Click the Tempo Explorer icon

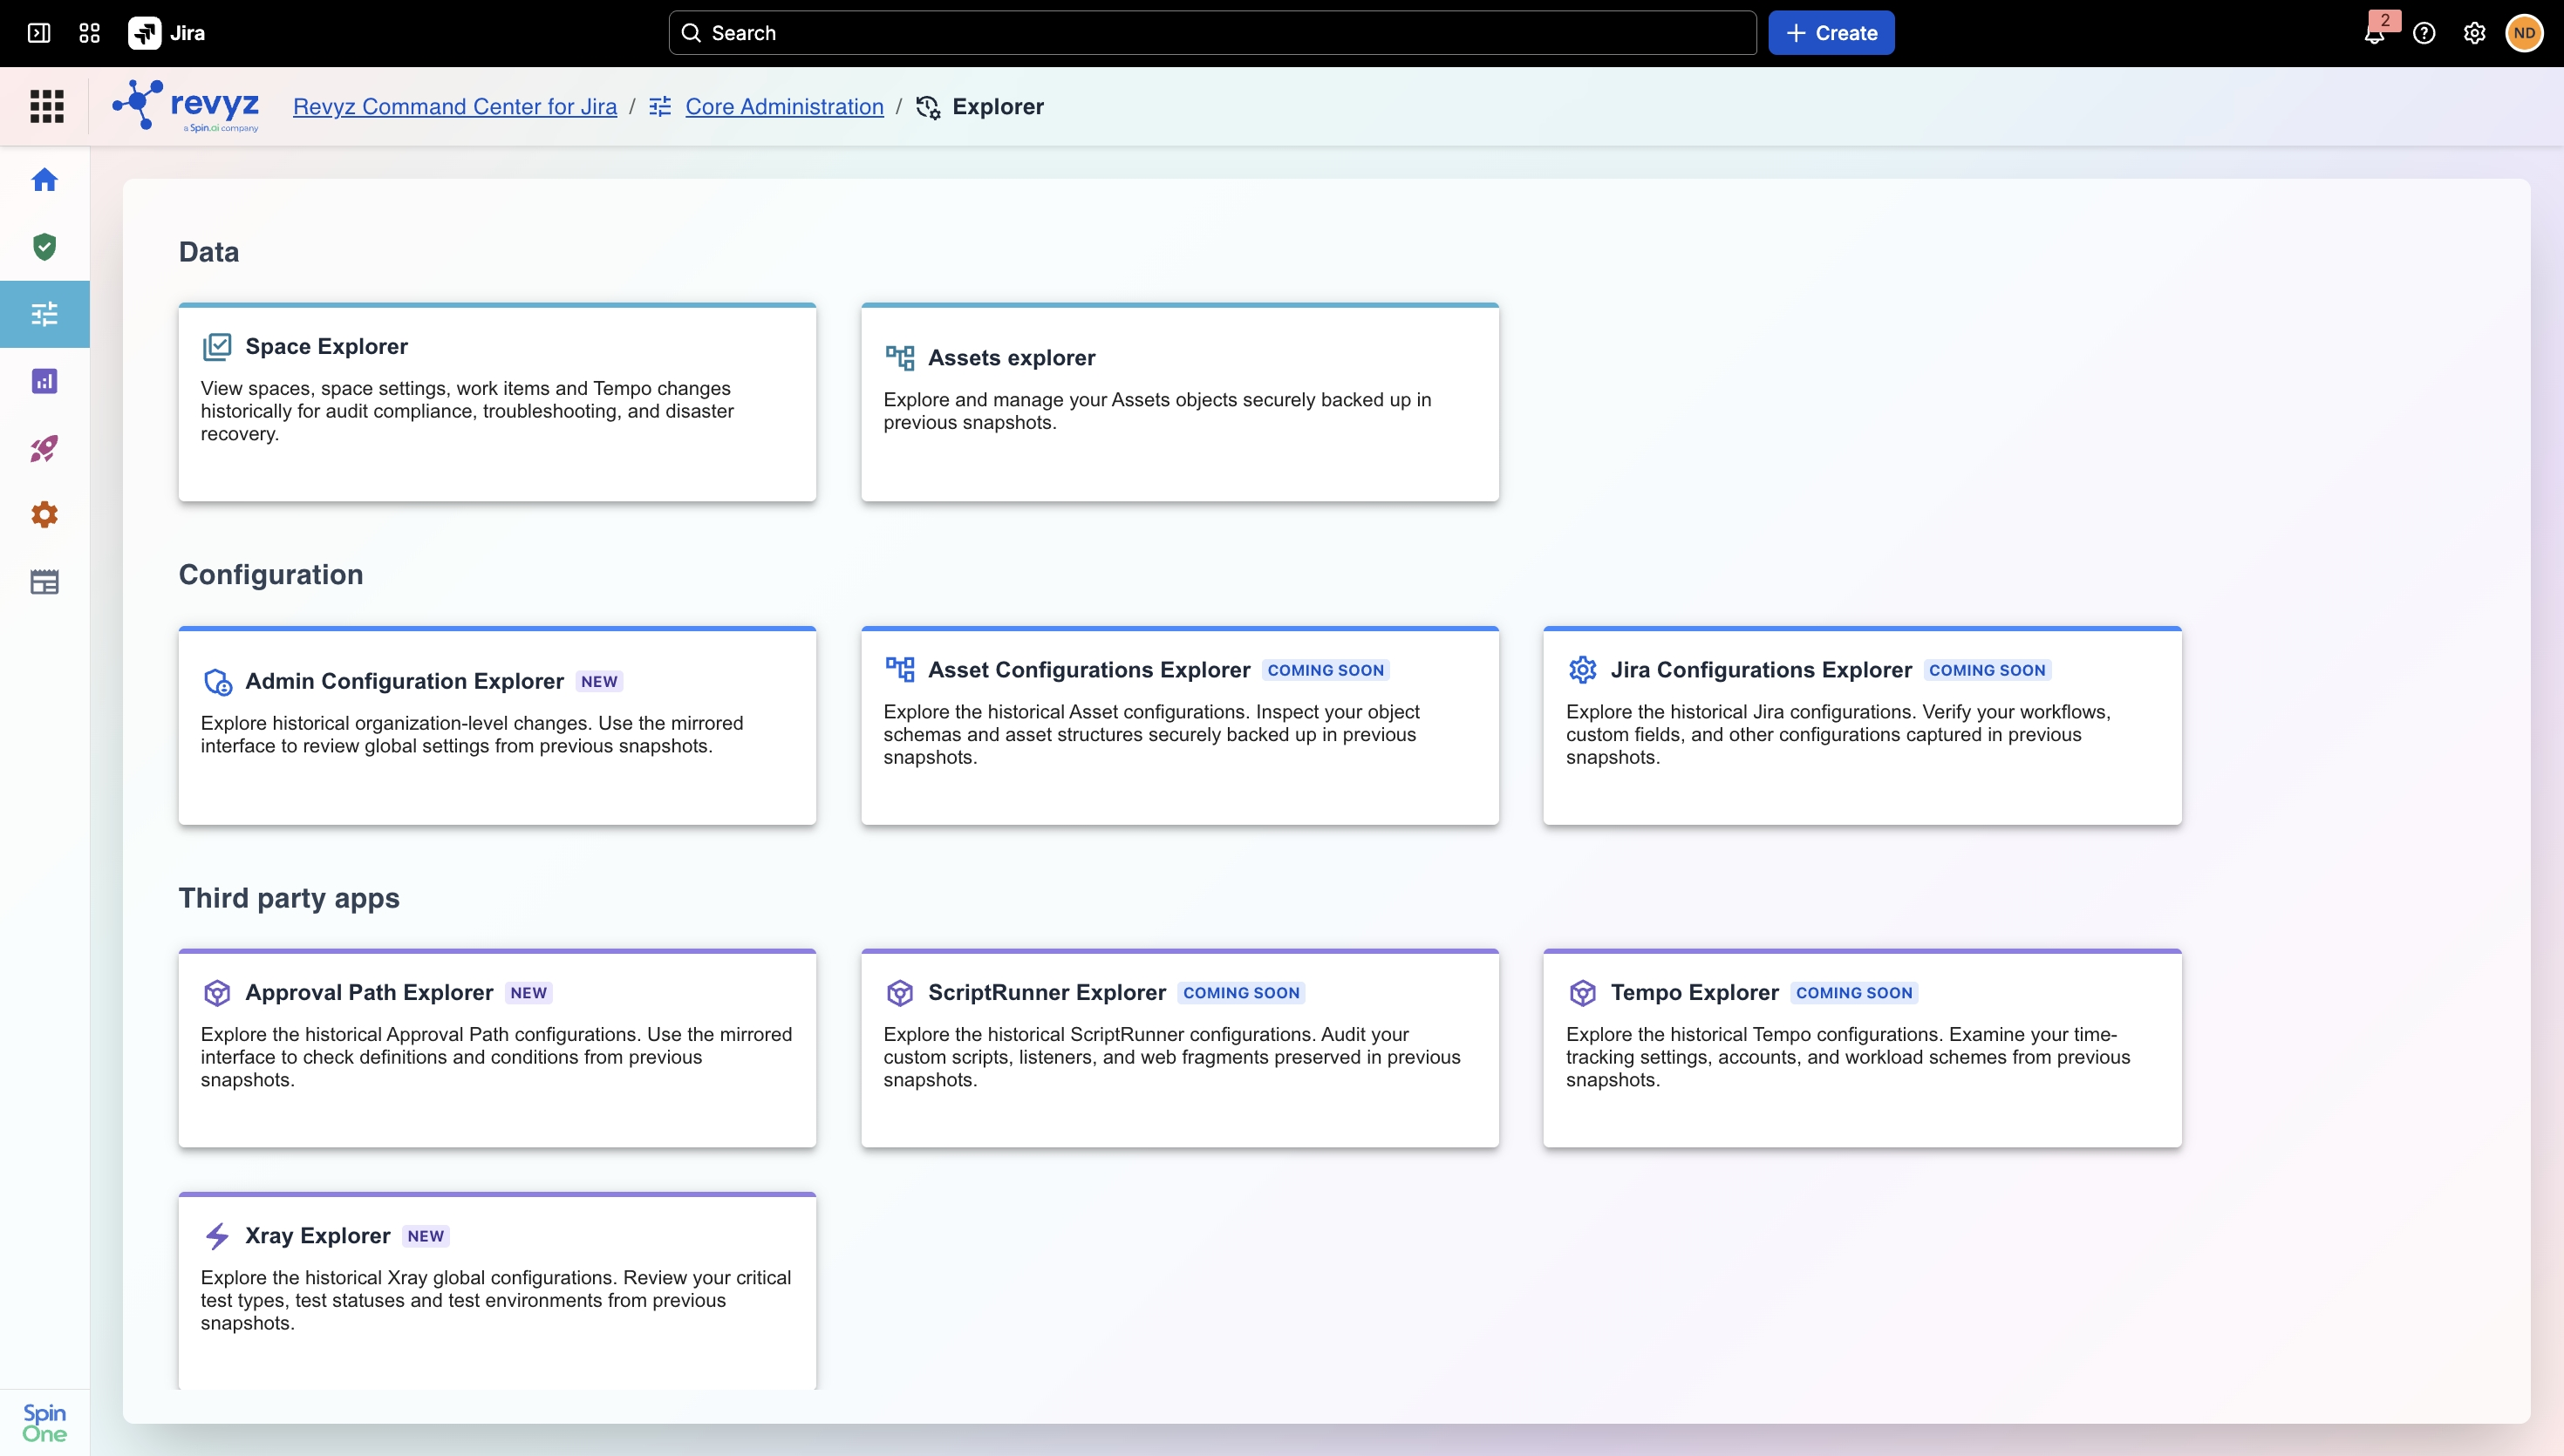(1582, 993)
